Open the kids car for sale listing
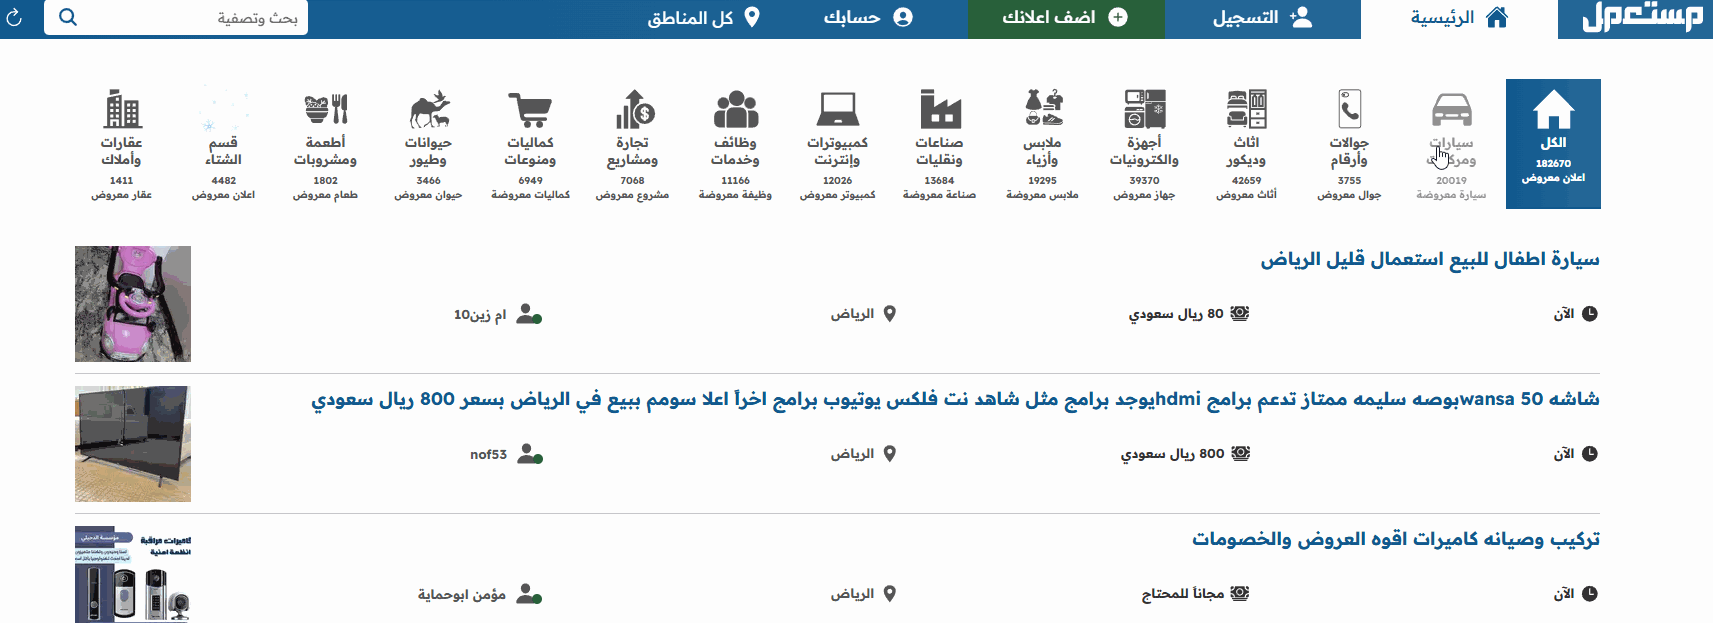 [x=1429, y=260]
